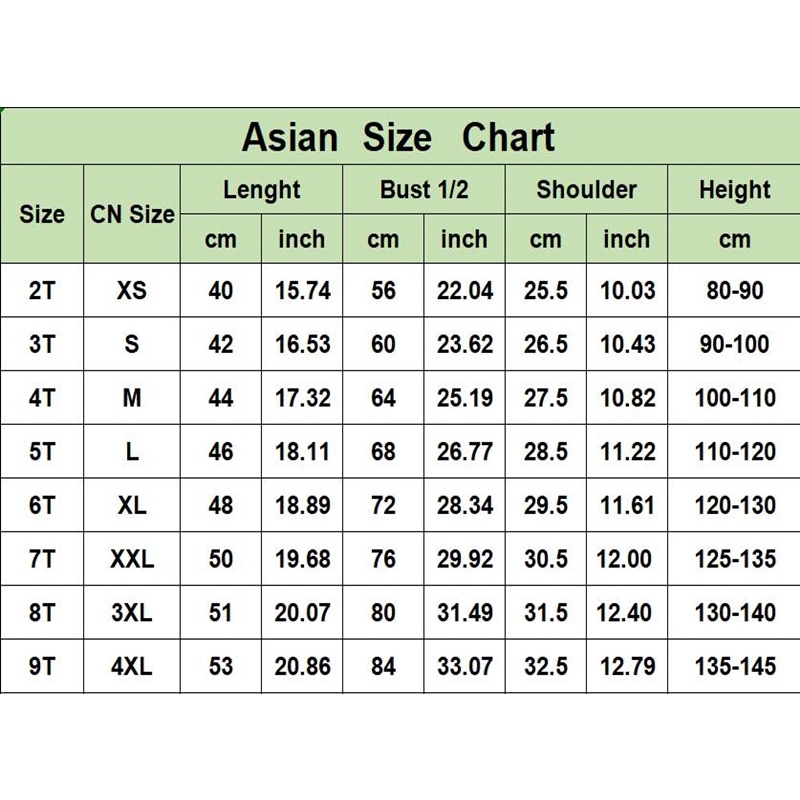Click the Shoulder column header

point(586,190)
